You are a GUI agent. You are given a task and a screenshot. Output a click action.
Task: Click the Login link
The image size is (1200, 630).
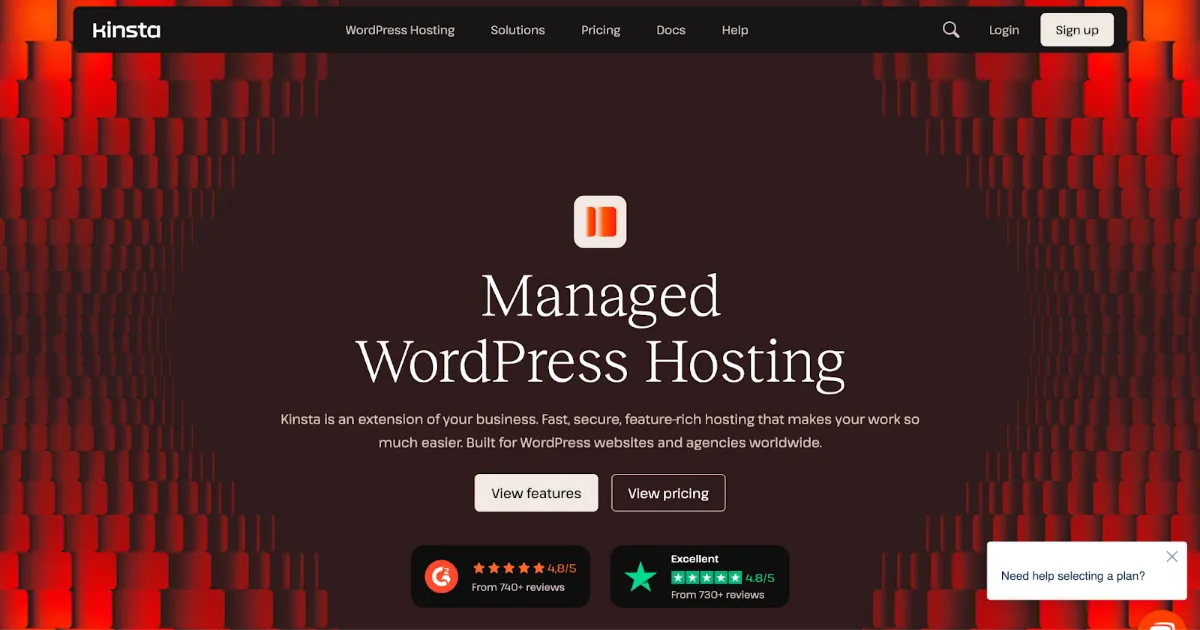tap(1004, 30)
